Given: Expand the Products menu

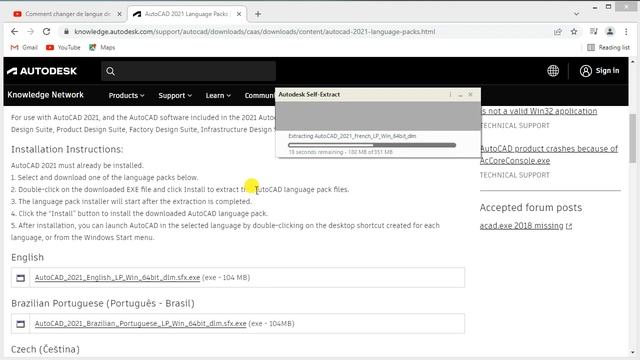Looking at the screenshot, I should tap(126, 95).
